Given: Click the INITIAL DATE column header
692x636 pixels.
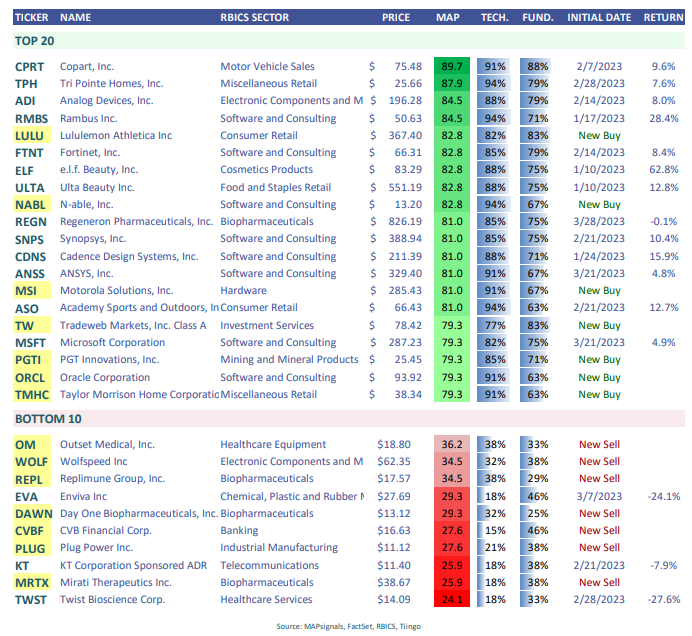Looking at the screenshot, I should (x=599, y=18).
